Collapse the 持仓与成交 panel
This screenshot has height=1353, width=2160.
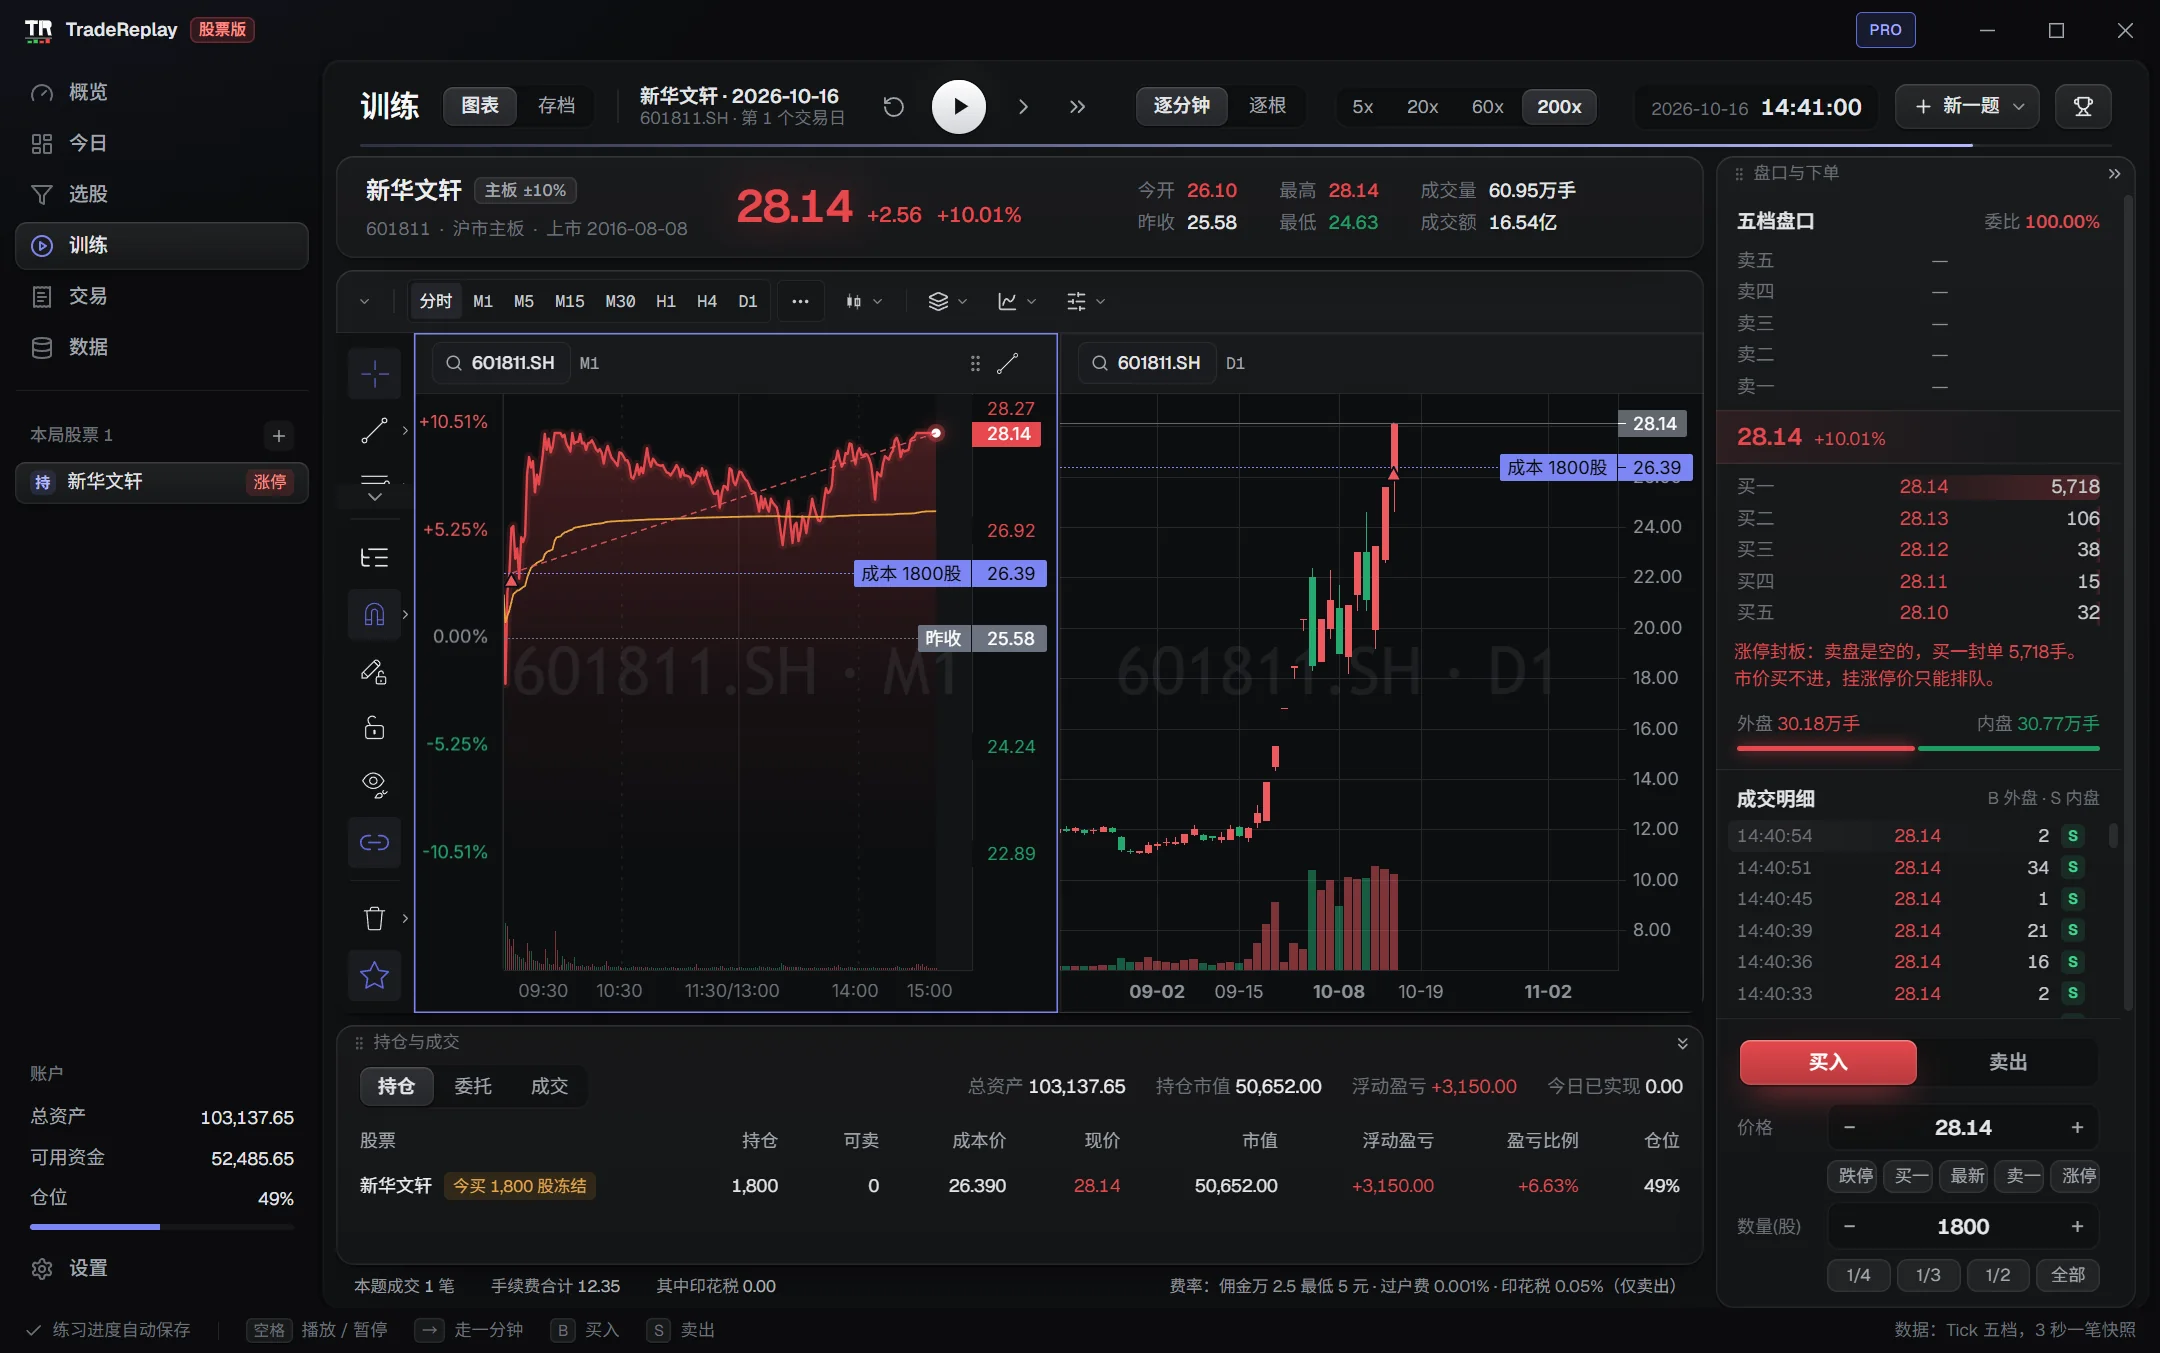tap(1682, 1043)
